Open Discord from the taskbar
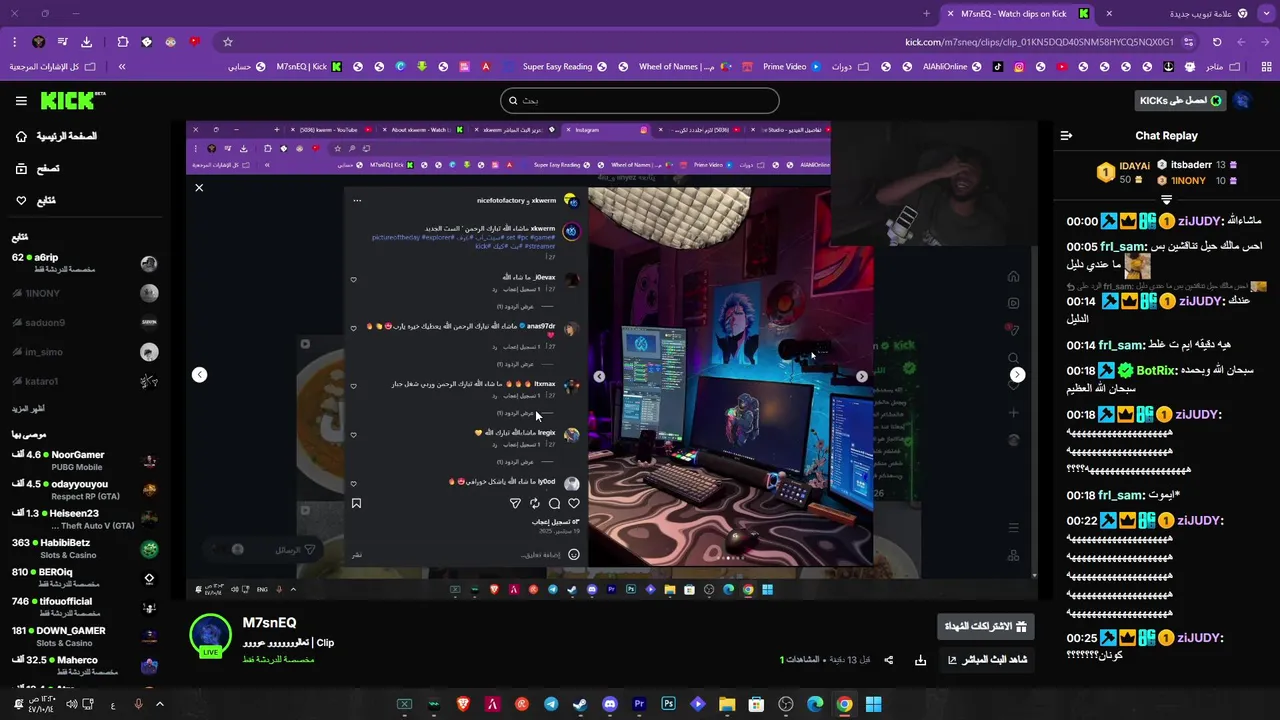The width and height of the screenshot is (1280, 720). (x=610, y=704)
